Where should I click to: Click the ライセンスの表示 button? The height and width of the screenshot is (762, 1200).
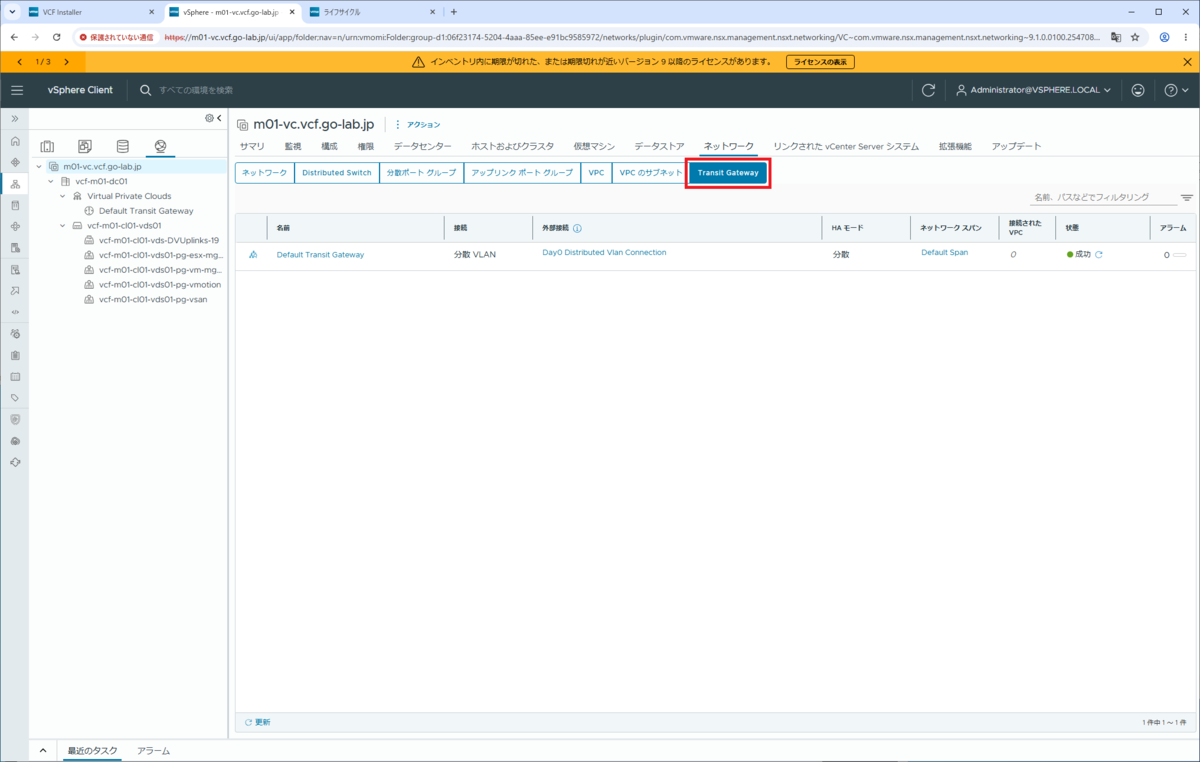click(819, 62)
